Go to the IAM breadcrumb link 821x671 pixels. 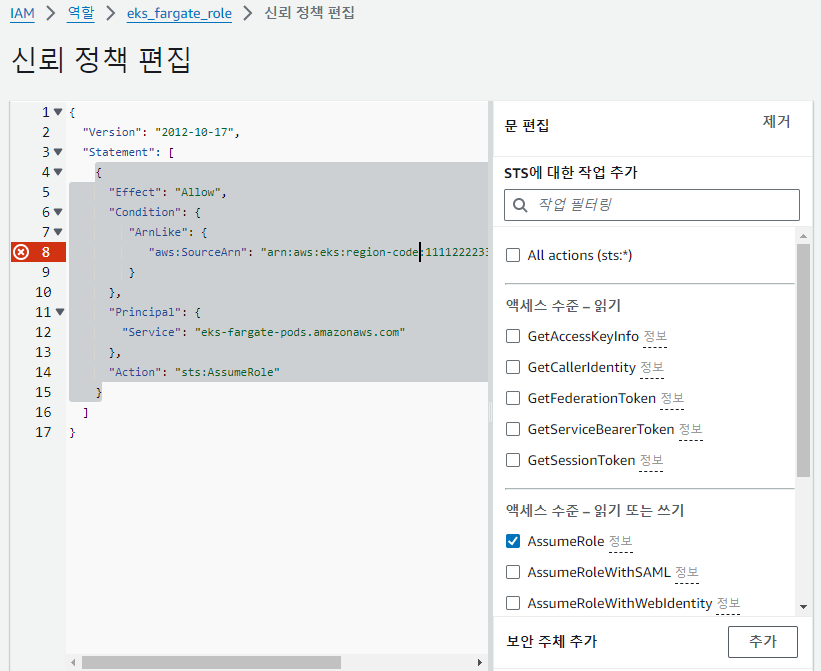click(23, 13)
